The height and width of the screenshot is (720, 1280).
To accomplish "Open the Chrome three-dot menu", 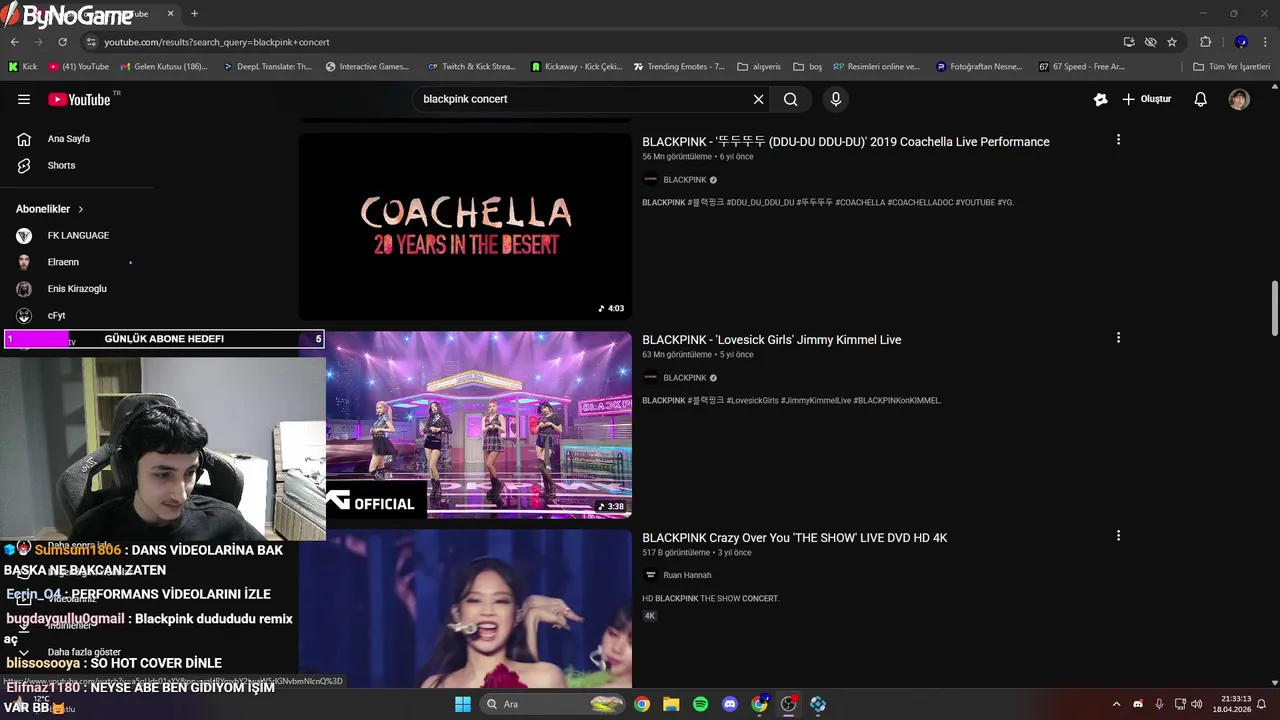I will 1266,42.
